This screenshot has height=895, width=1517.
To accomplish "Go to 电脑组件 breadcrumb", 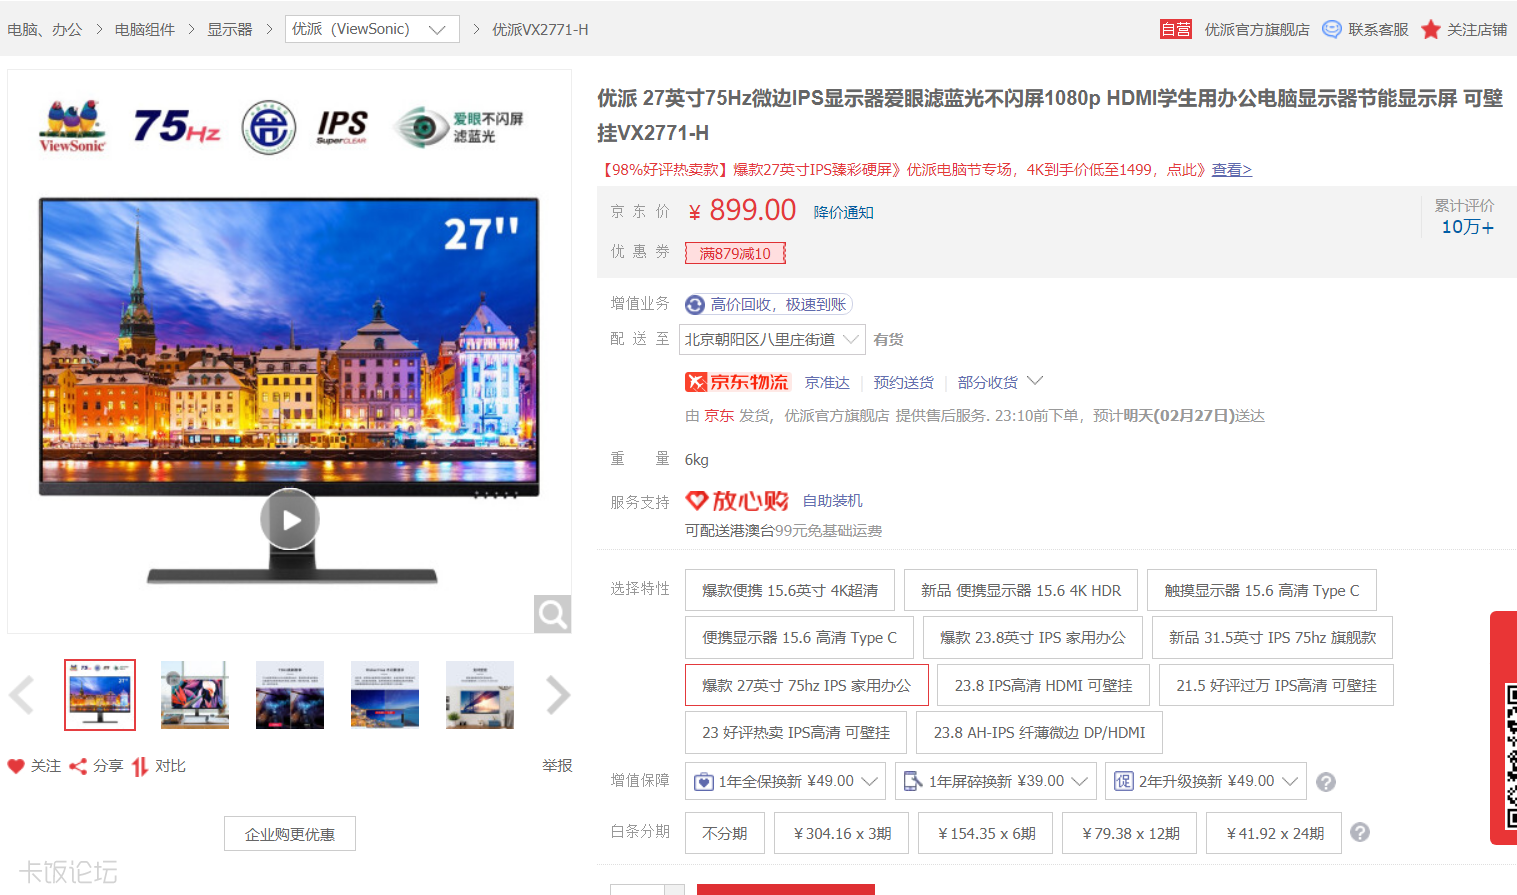I will coord(145,29).
